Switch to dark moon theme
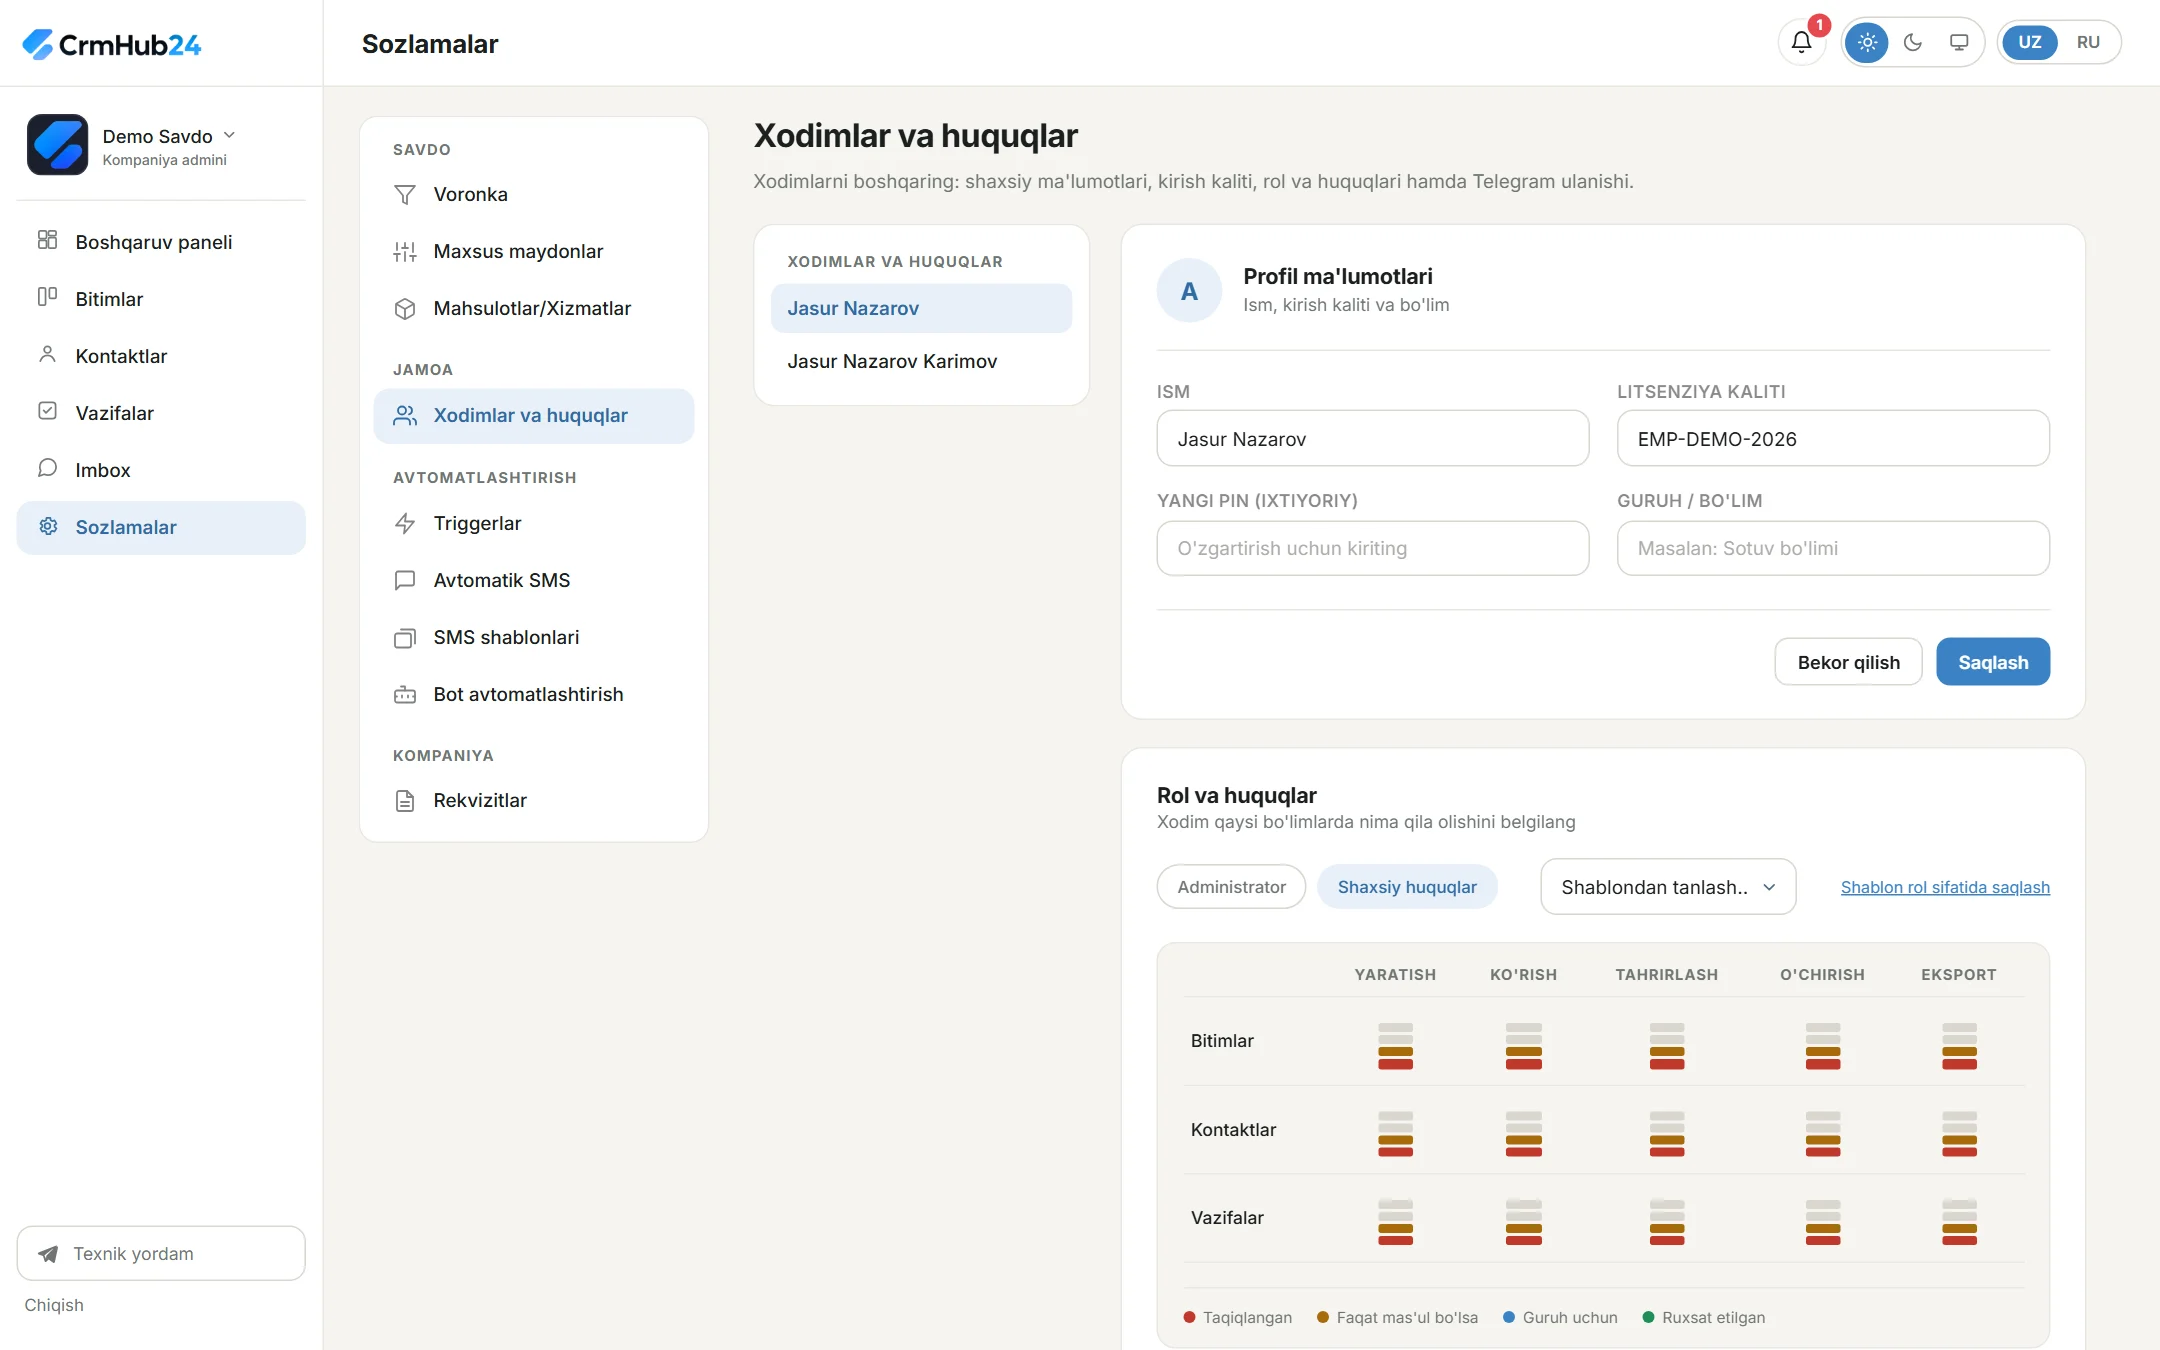Viewport: 2160px width, 1350px height. pyautogui.click(x=1913, y=42)
